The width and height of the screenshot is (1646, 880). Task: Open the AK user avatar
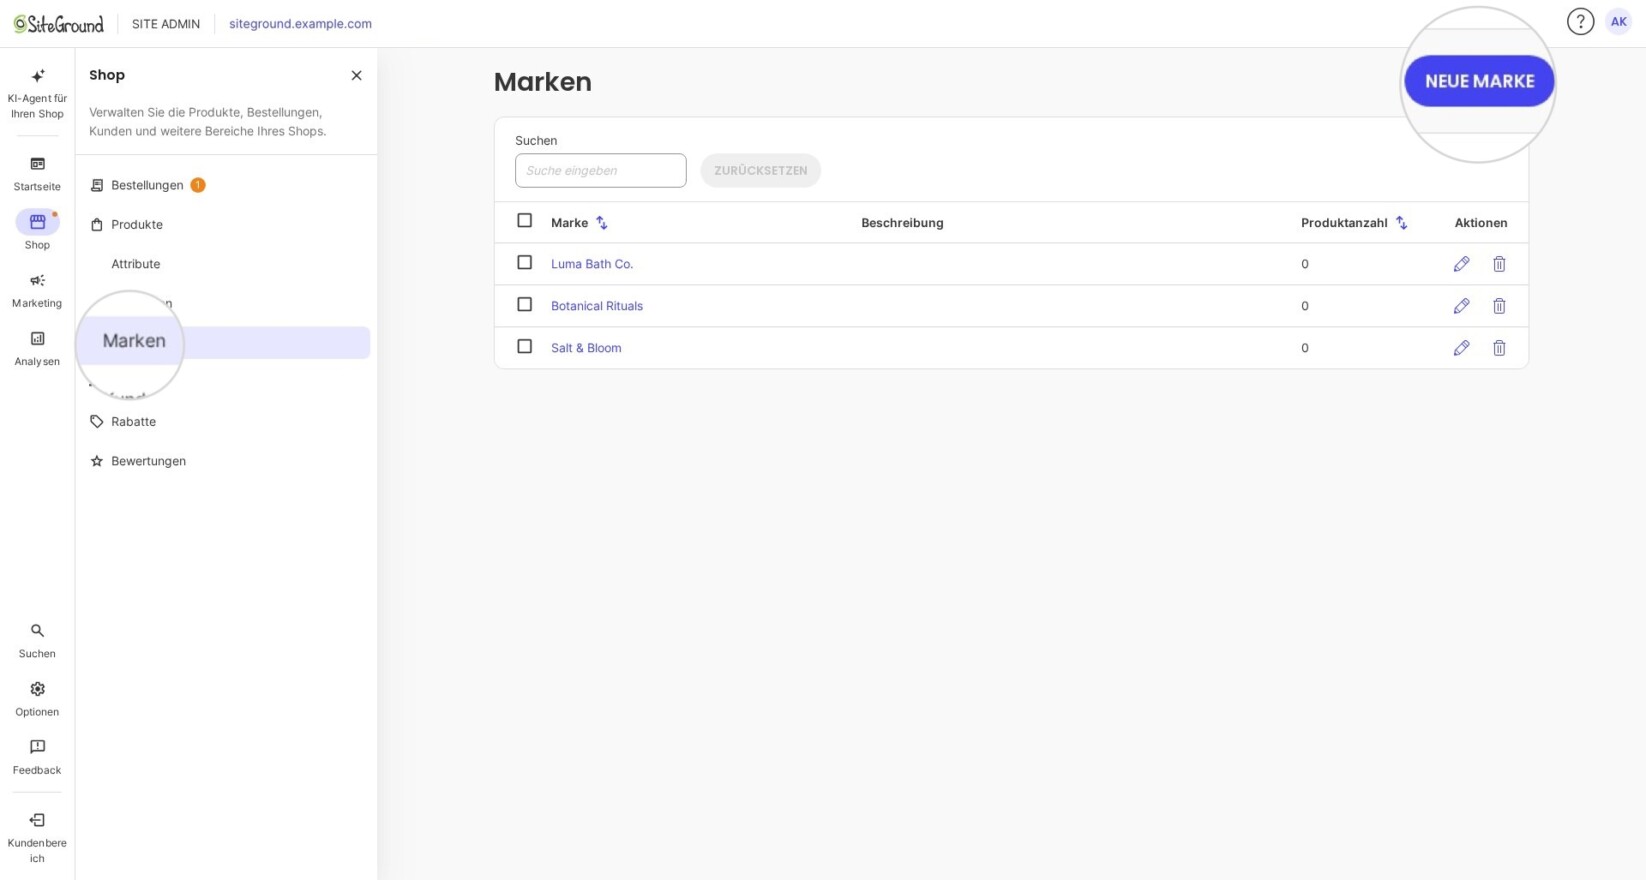tap(1618, 21)
